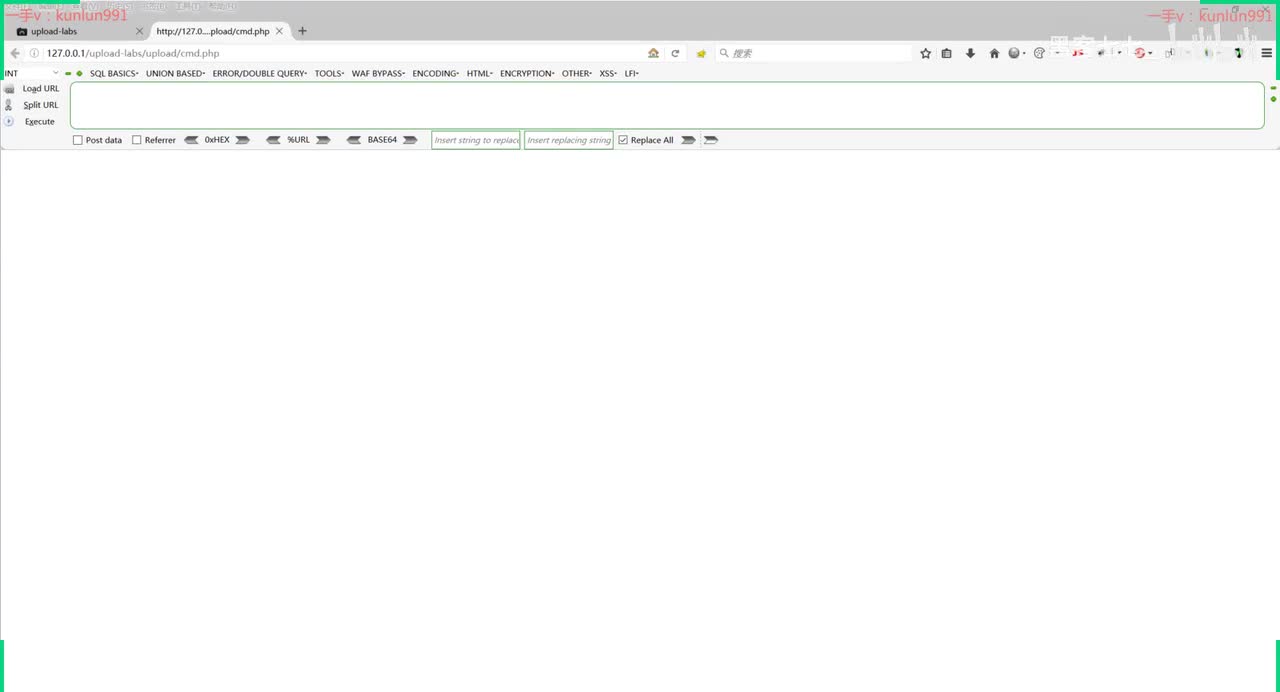
Task: Decode BASE64 with left arrow
Action: pyautogui.click(x=354, y=140)
